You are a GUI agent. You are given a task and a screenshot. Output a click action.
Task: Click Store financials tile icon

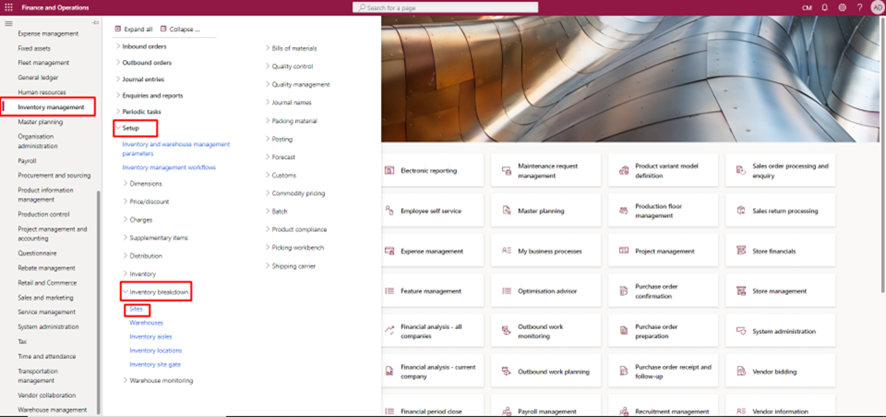point(741,251)
